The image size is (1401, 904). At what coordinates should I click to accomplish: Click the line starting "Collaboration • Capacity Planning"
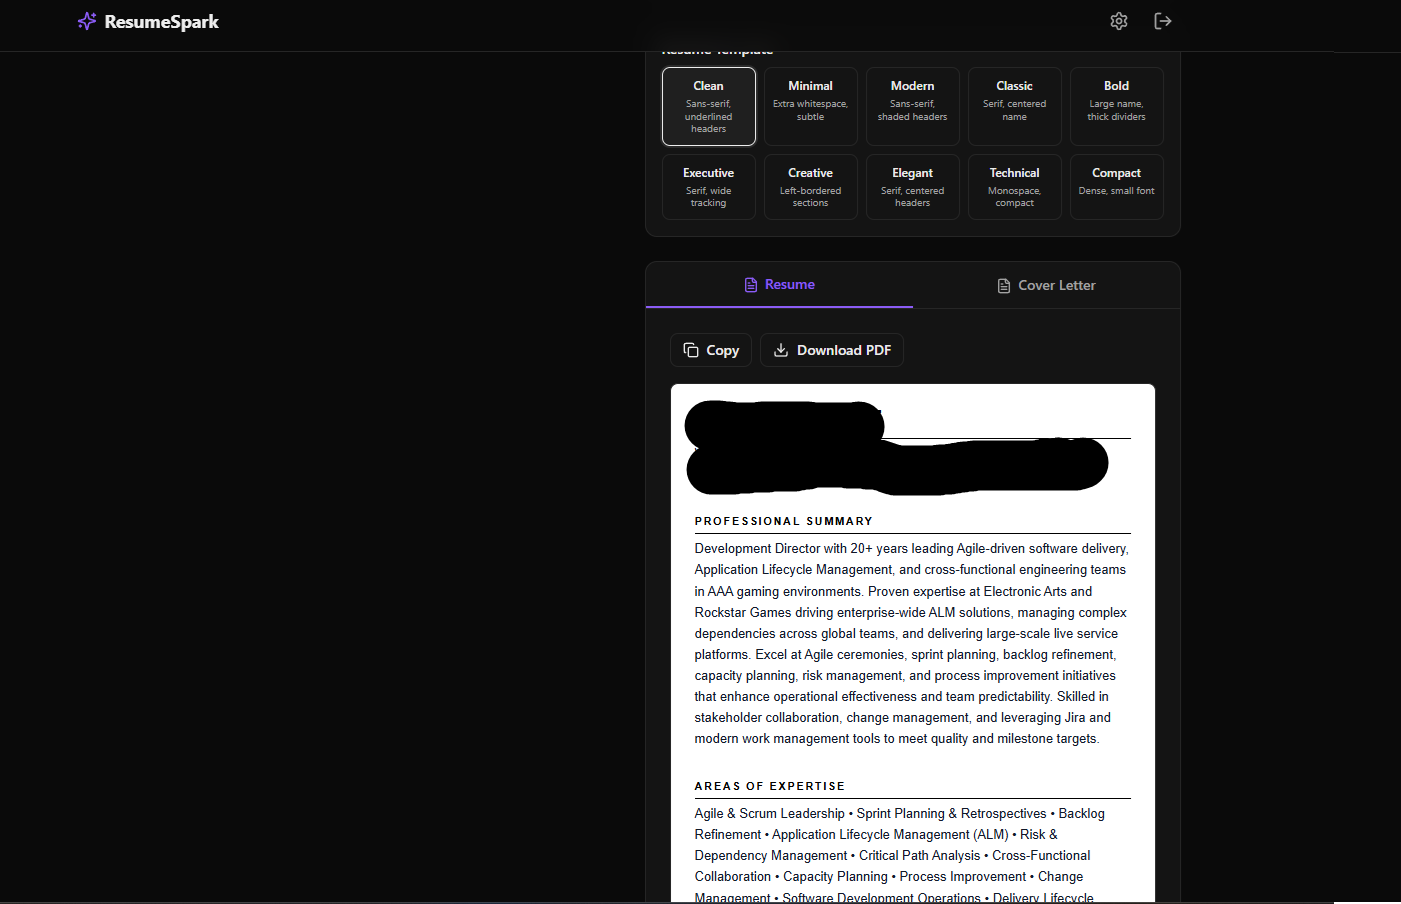889,877
